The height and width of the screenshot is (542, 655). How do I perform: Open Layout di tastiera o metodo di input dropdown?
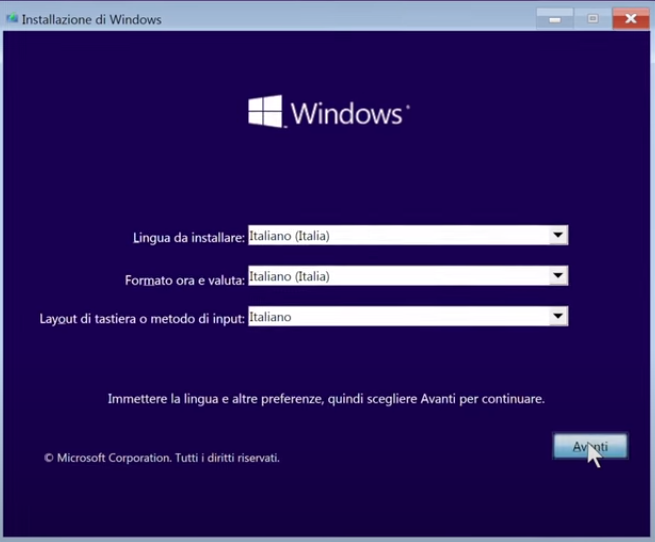pyautogui.click(x=408, y=316)
